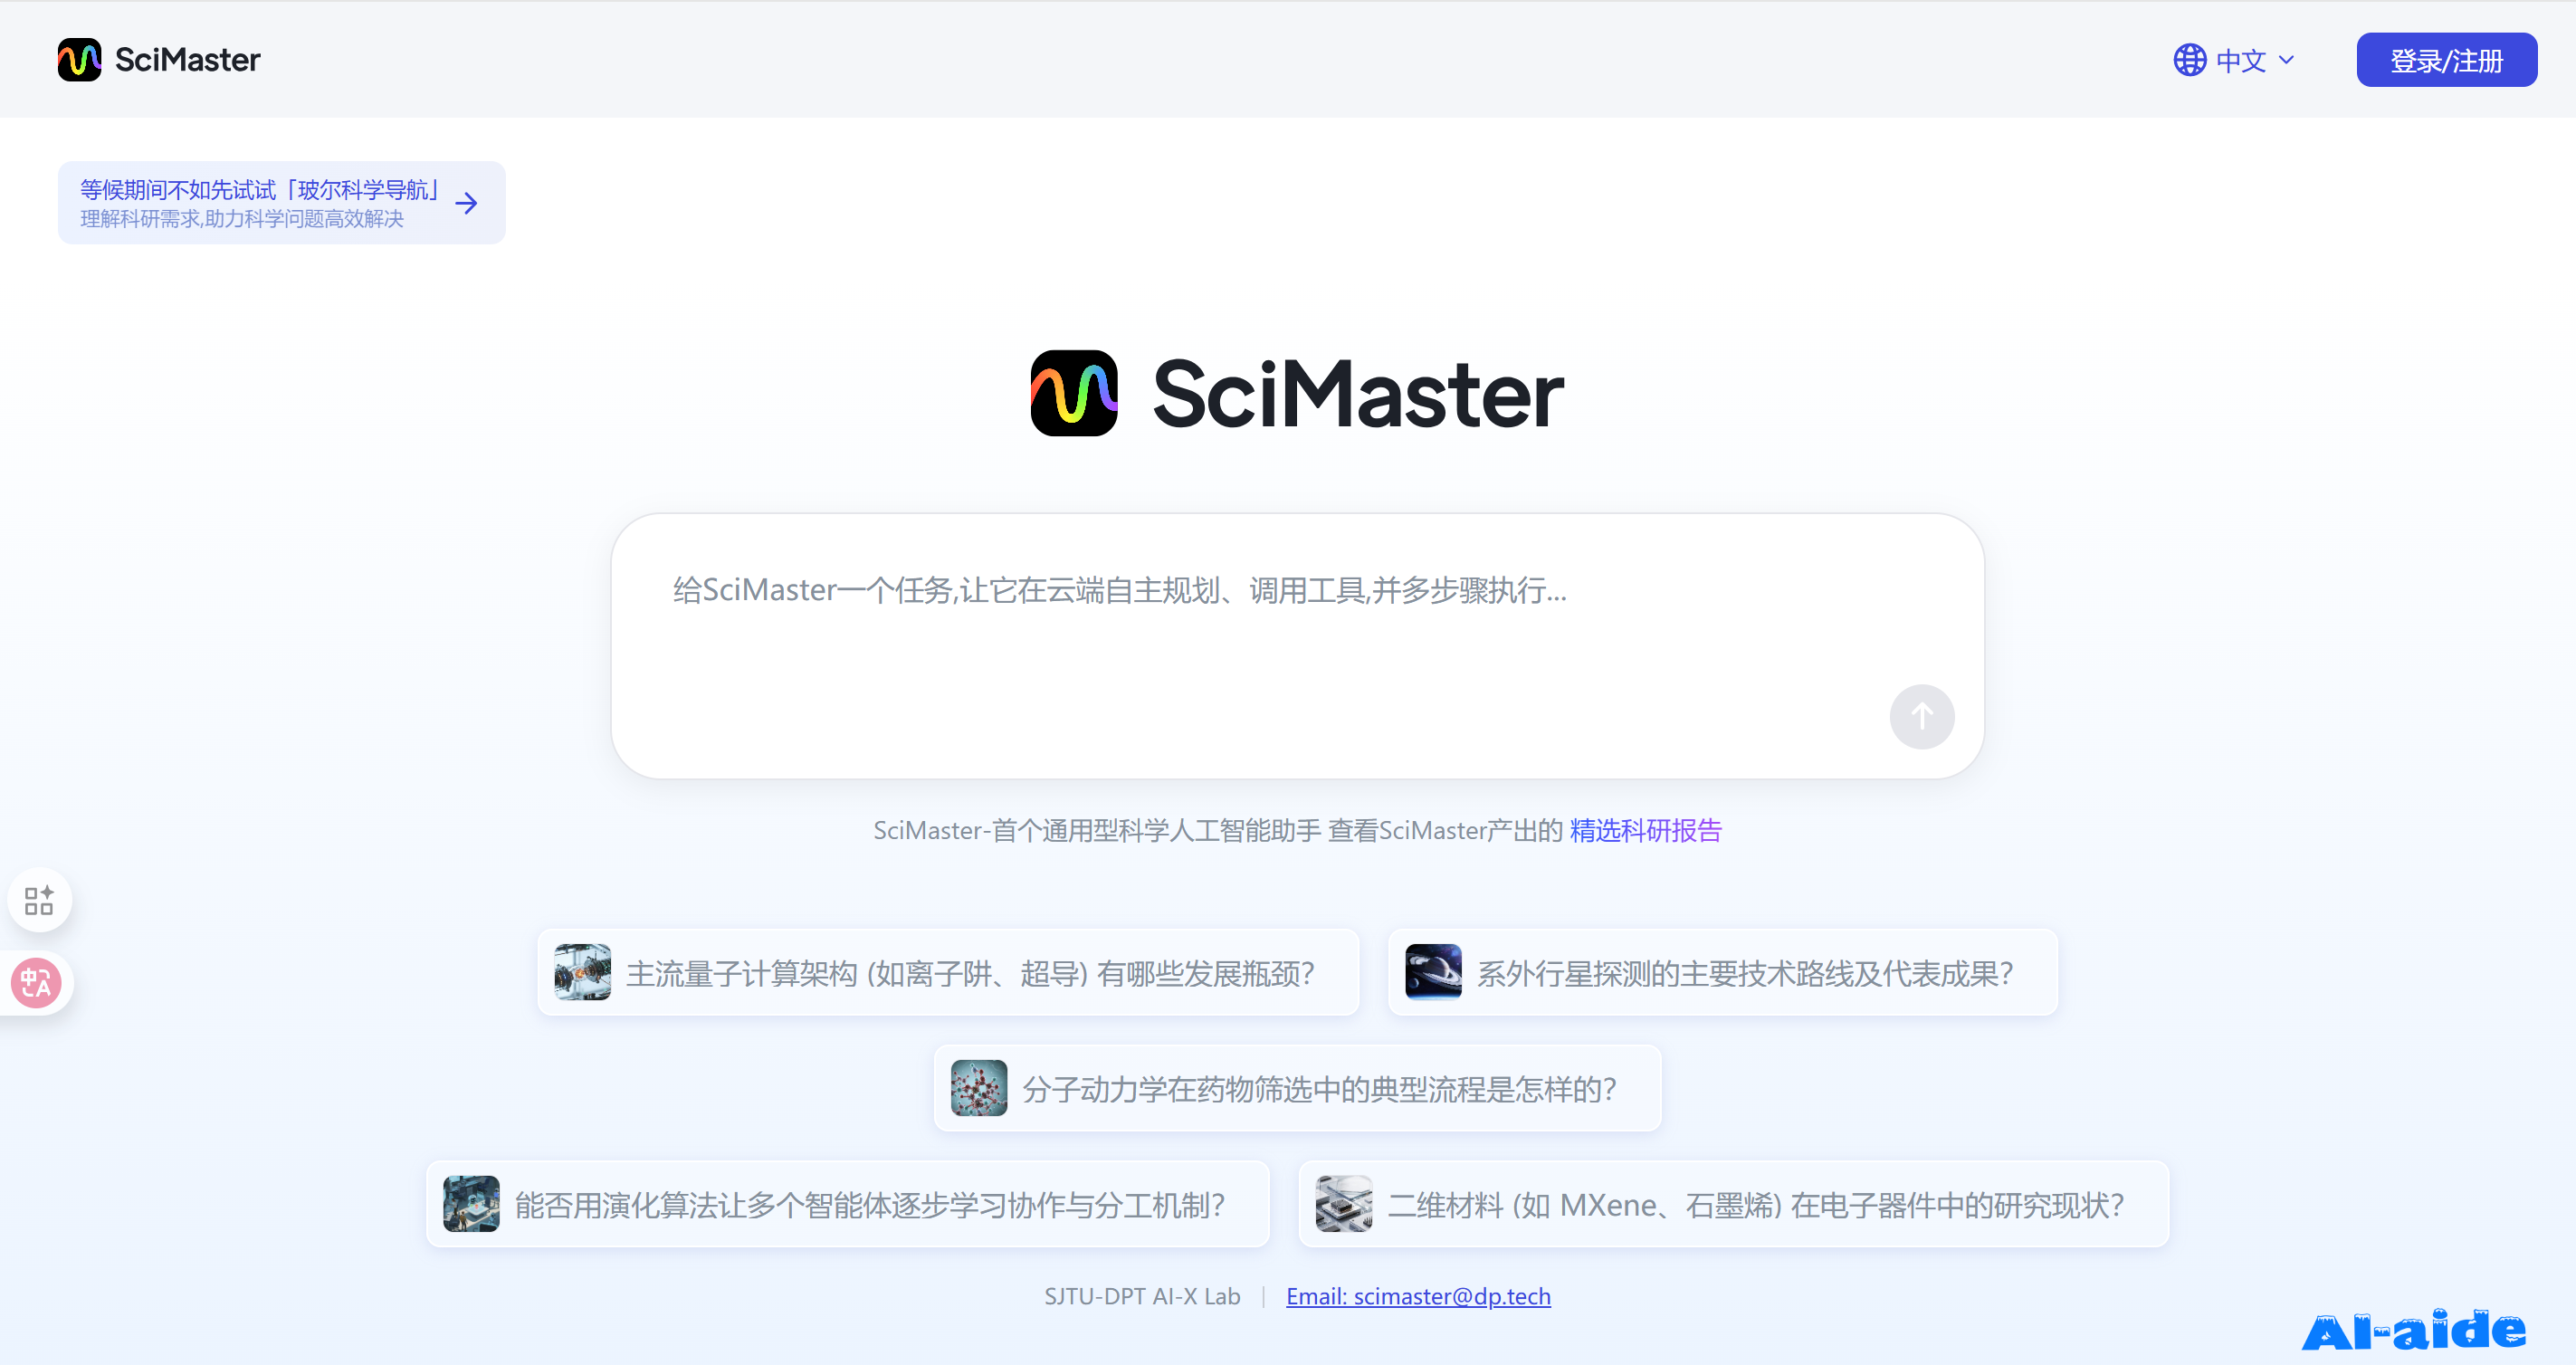Image resolution: width=2576 pixels, height=1365 pixels.
Task: Select the quantum computing architecture suggestion
Action: (969, 974)
